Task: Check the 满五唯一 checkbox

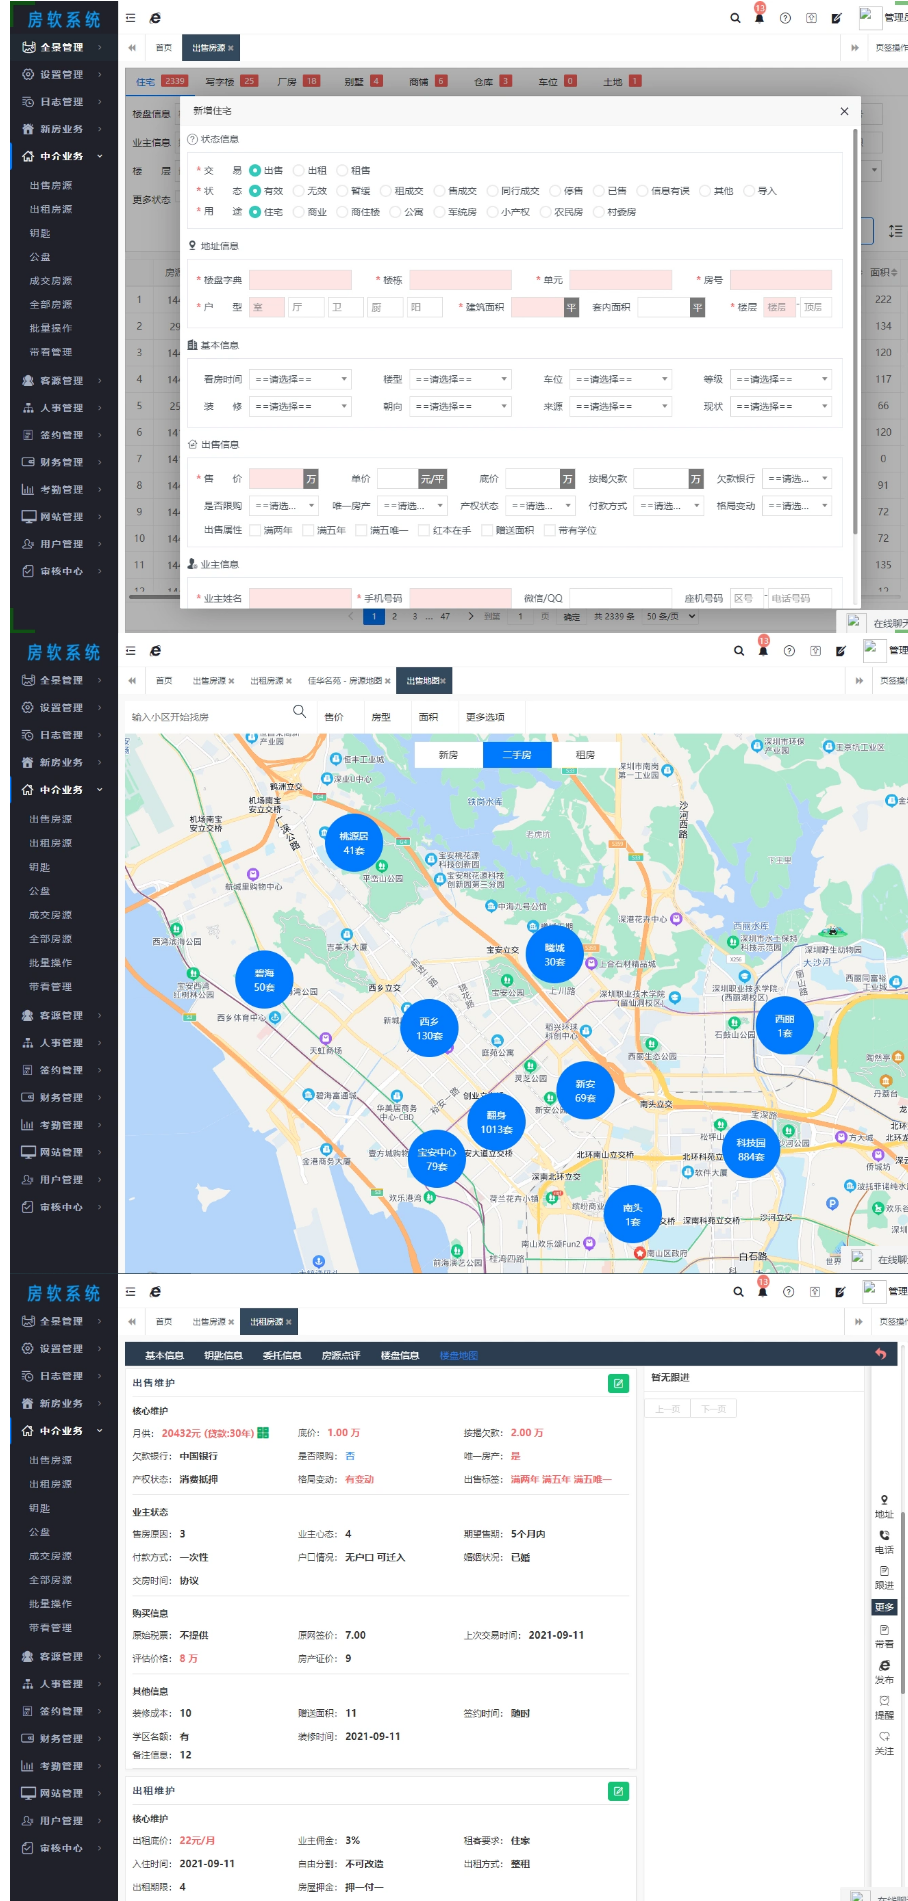Action: pos(361,530)
